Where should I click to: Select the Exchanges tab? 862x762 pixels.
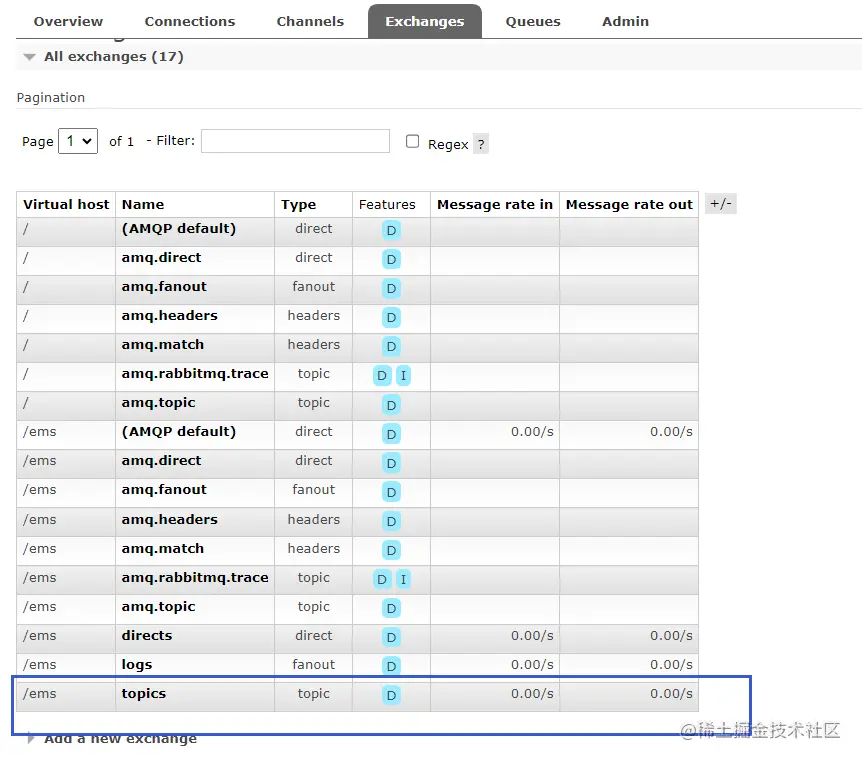(424, 21)
